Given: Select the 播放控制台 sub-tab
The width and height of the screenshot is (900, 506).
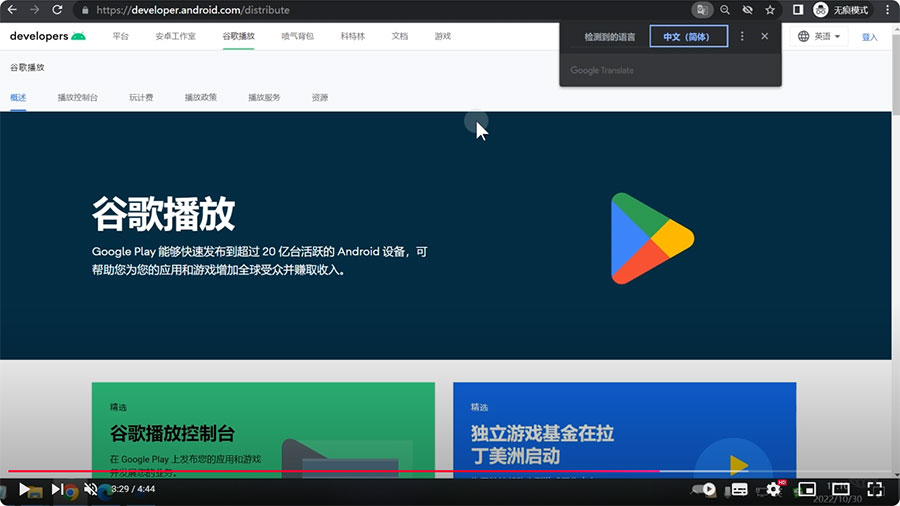Looking at the screenshot, I should click(77, 98).
